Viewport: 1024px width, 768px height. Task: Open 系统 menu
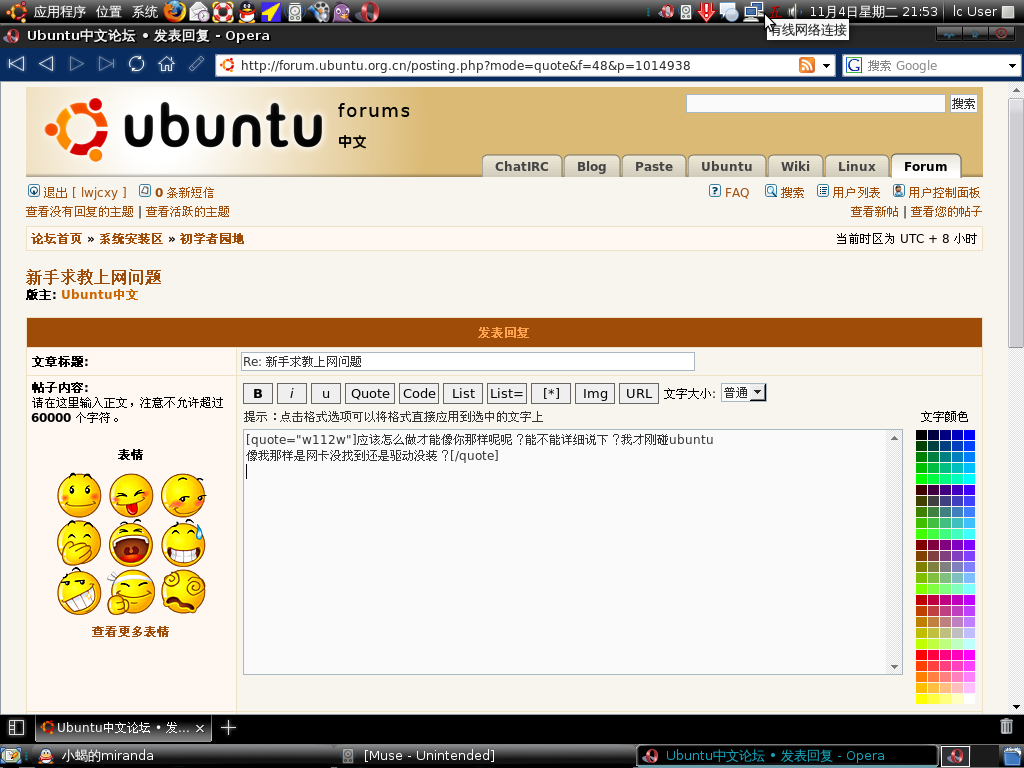tap(145, 12)
